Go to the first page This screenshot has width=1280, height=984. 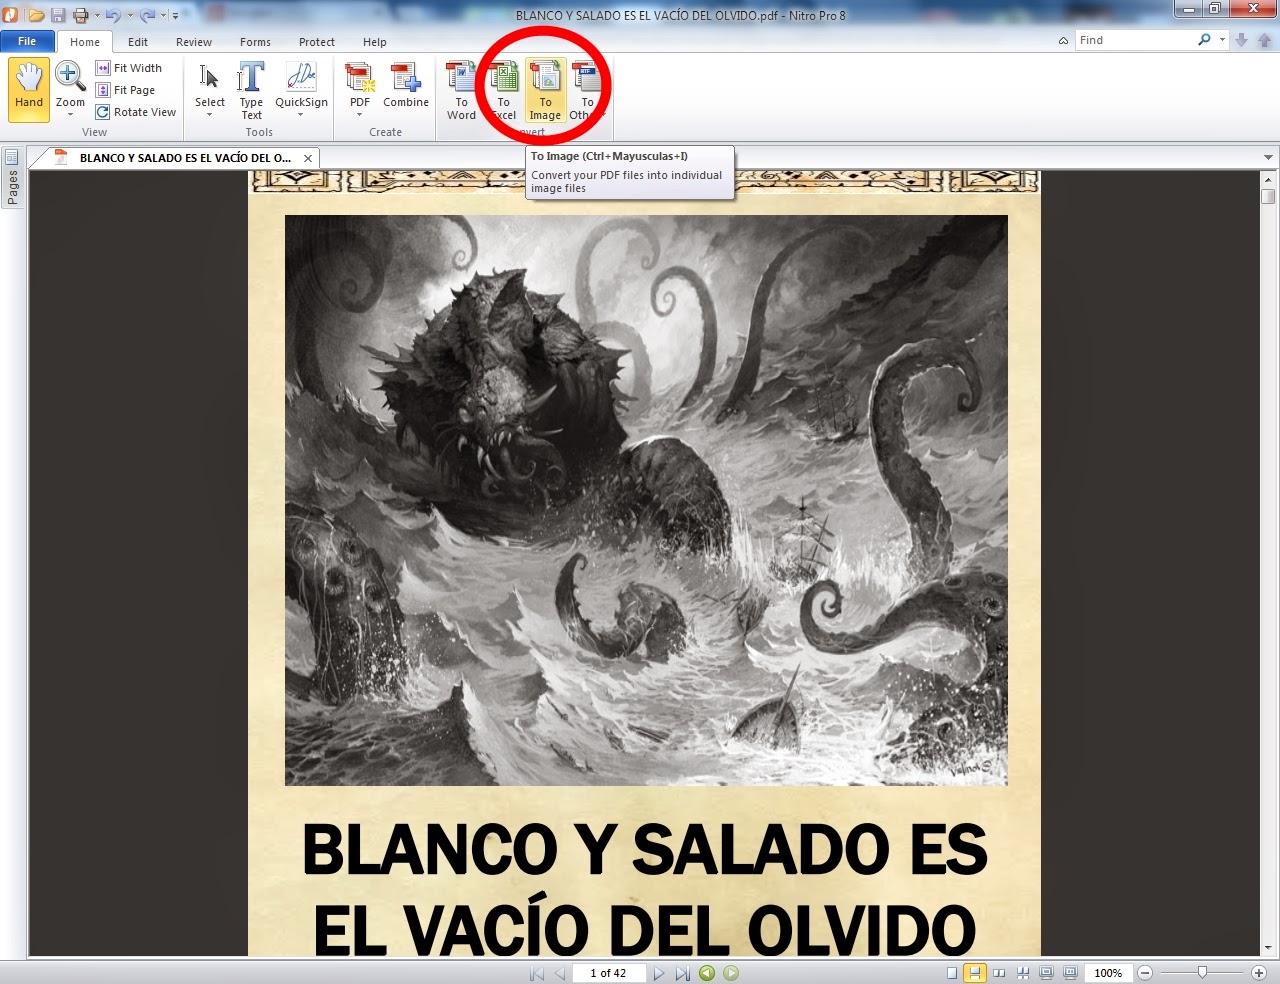point(537,973)
